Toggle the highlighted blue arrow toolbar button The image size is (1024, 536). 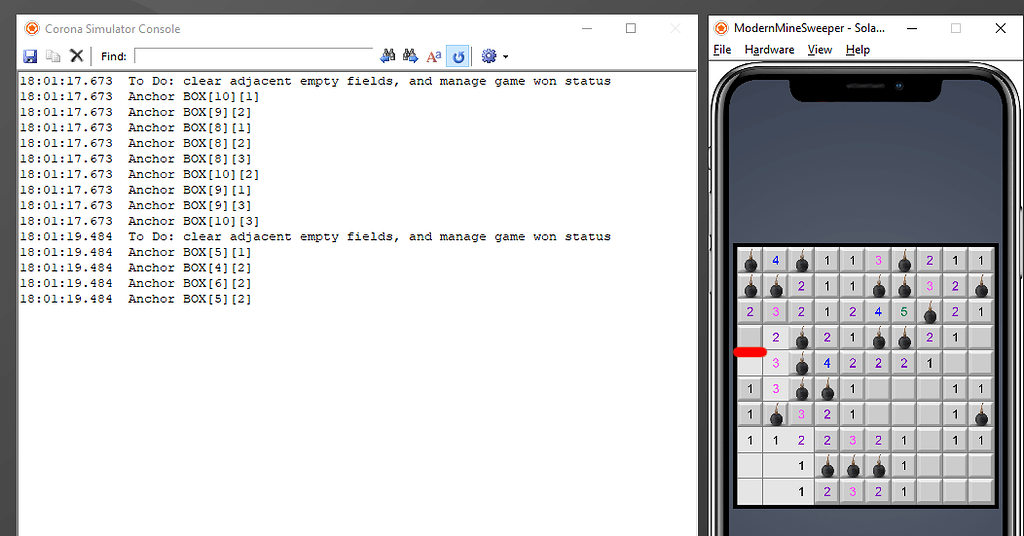pyautogui.click(x=458, y=56)
